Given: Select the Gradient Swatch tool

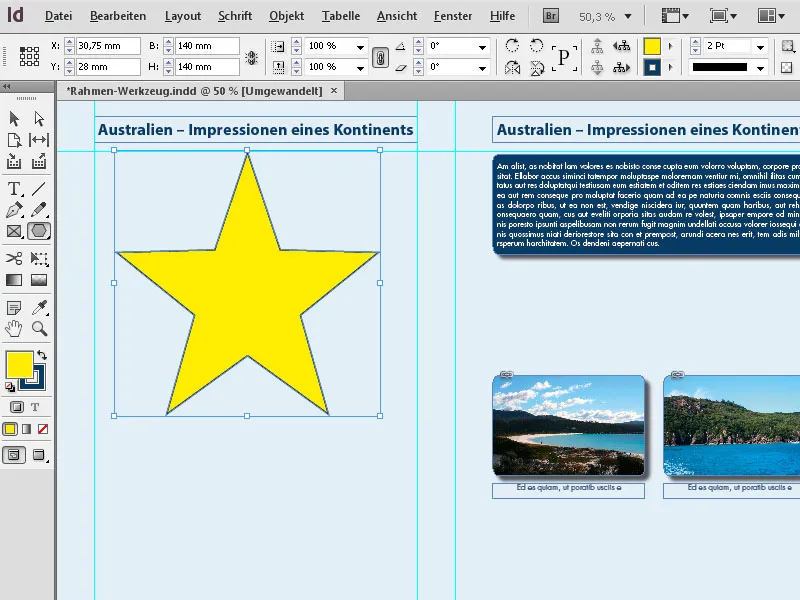Looking at the screenshot, I should click(x=14, y=280).
